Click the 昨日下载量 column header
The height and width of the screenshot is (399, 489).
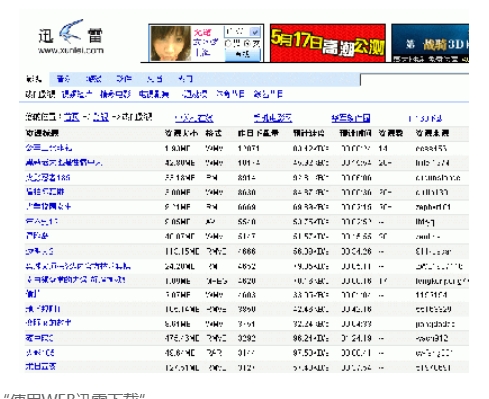pyautogui.click(x=258, y=133)
